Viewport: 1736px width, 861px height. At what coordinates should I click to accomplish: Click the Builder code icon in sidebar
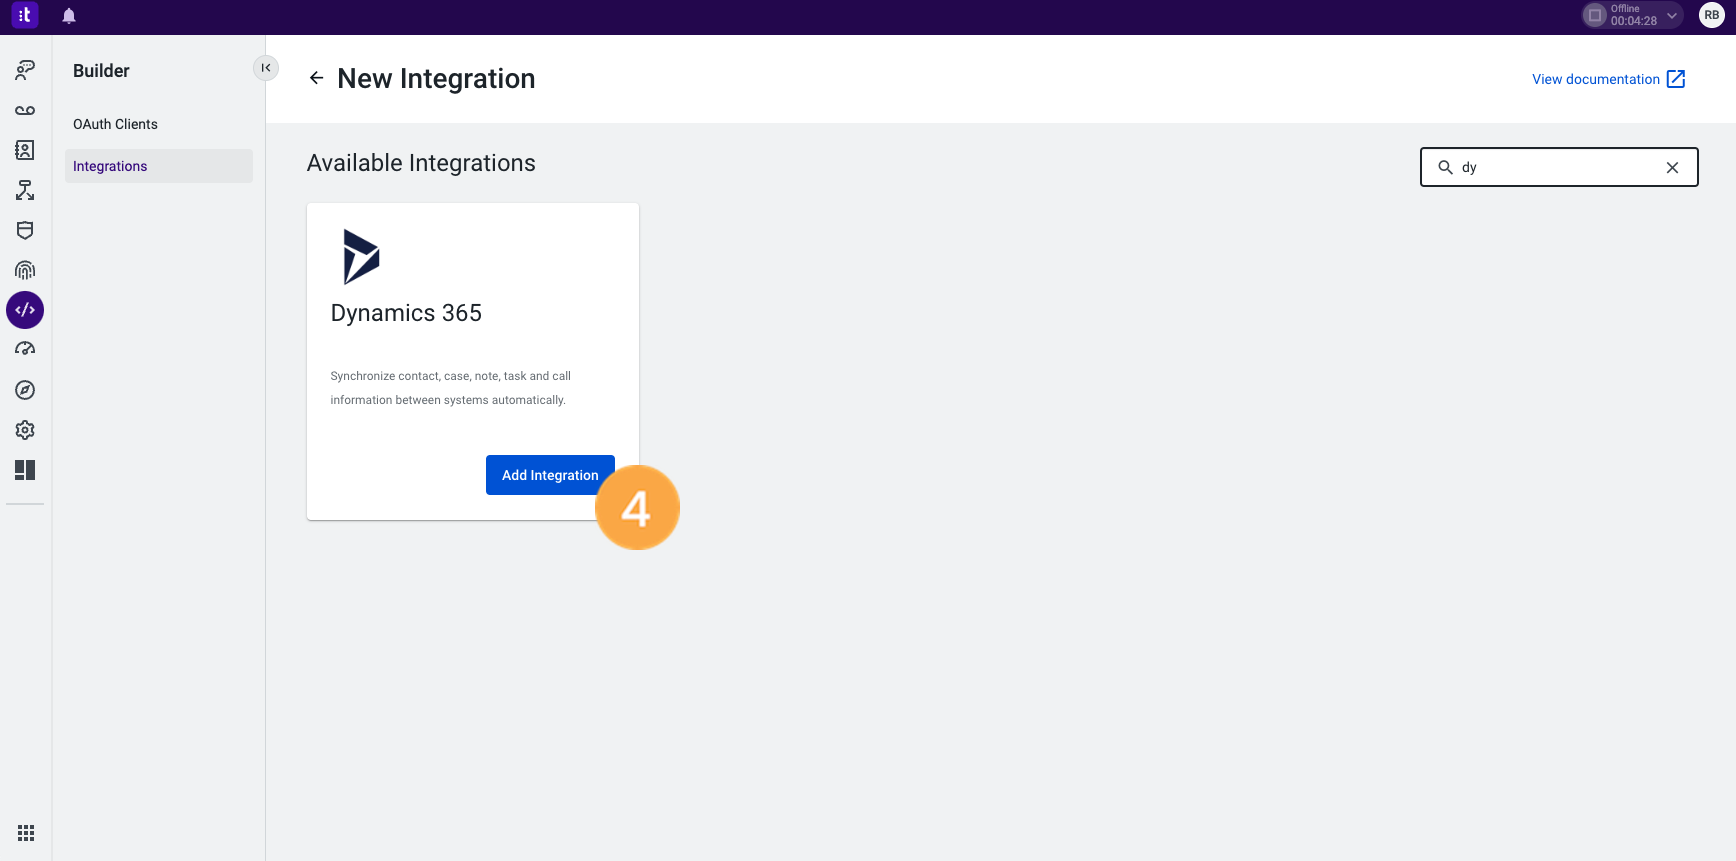25,310
